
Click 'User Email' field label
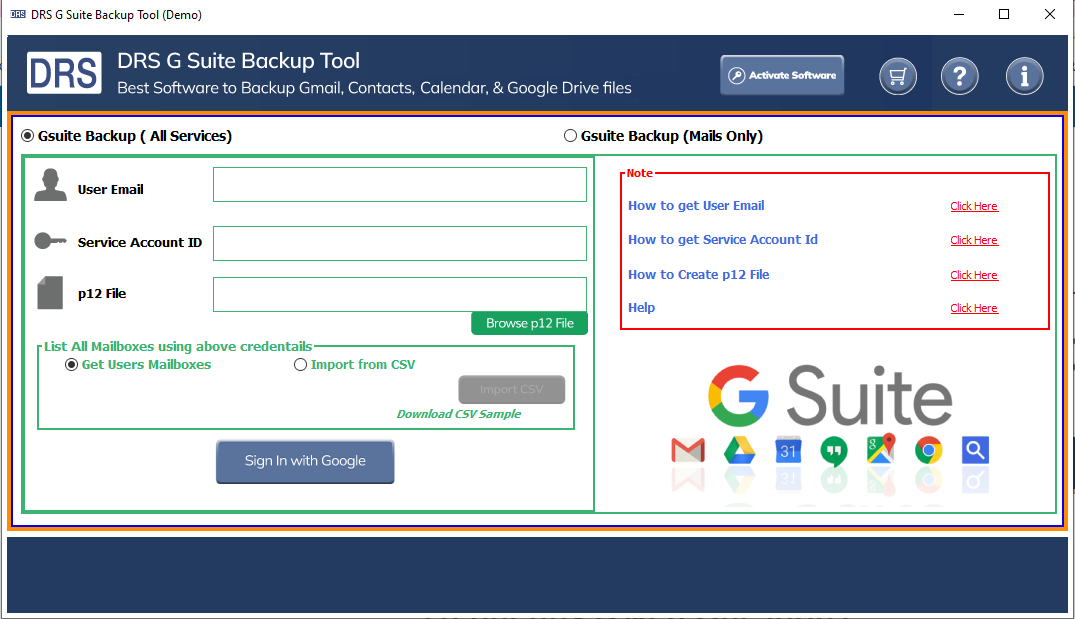coord(110,189)
